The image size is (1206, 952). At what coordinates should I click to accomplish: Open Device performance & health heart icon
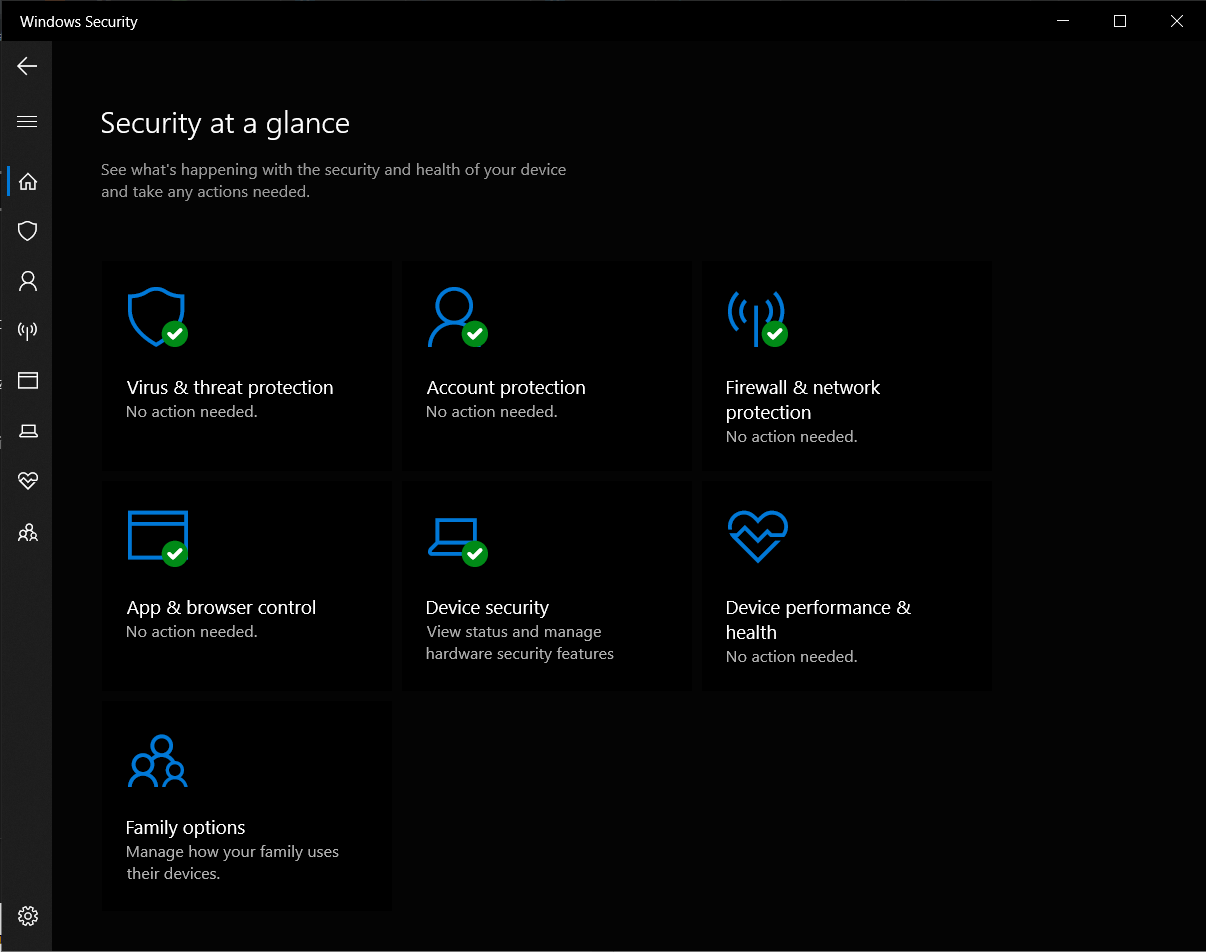[x=27, y=481]
